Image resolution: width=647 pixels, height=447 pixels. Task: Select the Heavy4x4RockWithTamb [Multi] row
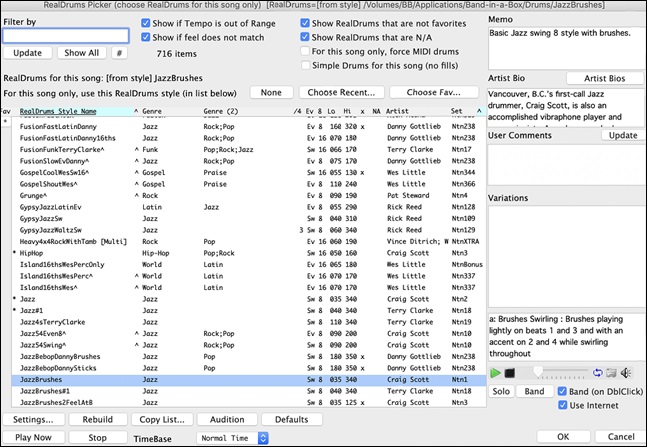(x=249, y=241)
